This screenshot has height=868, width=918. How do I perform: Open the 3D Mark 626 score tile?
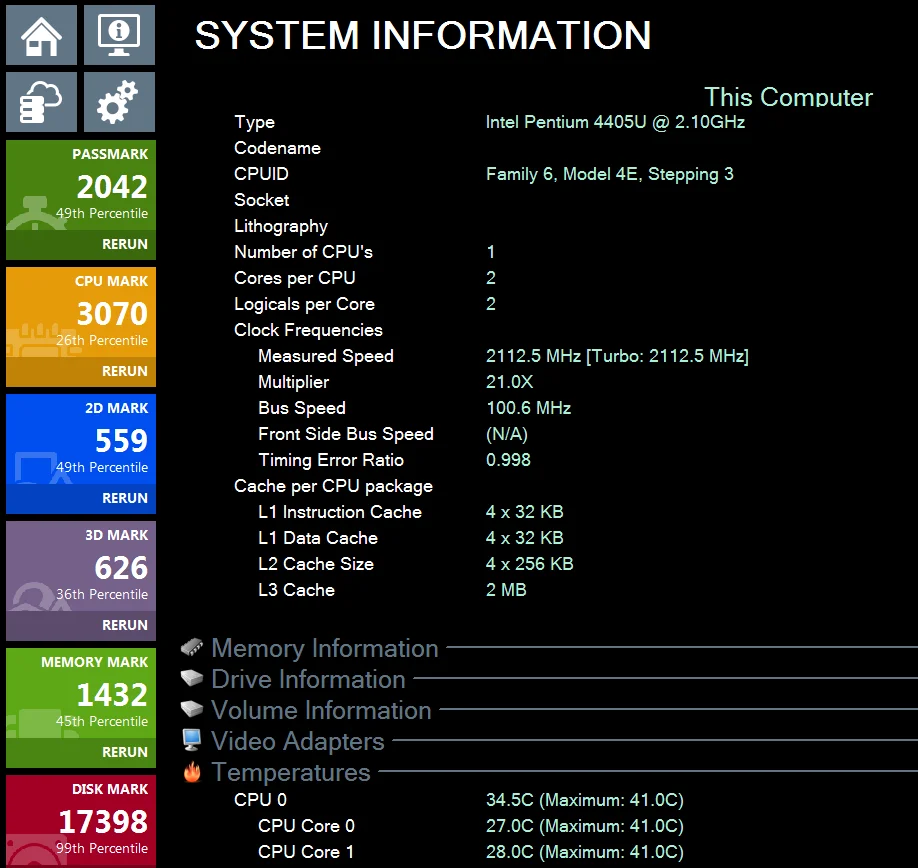(x=81, y=567)
